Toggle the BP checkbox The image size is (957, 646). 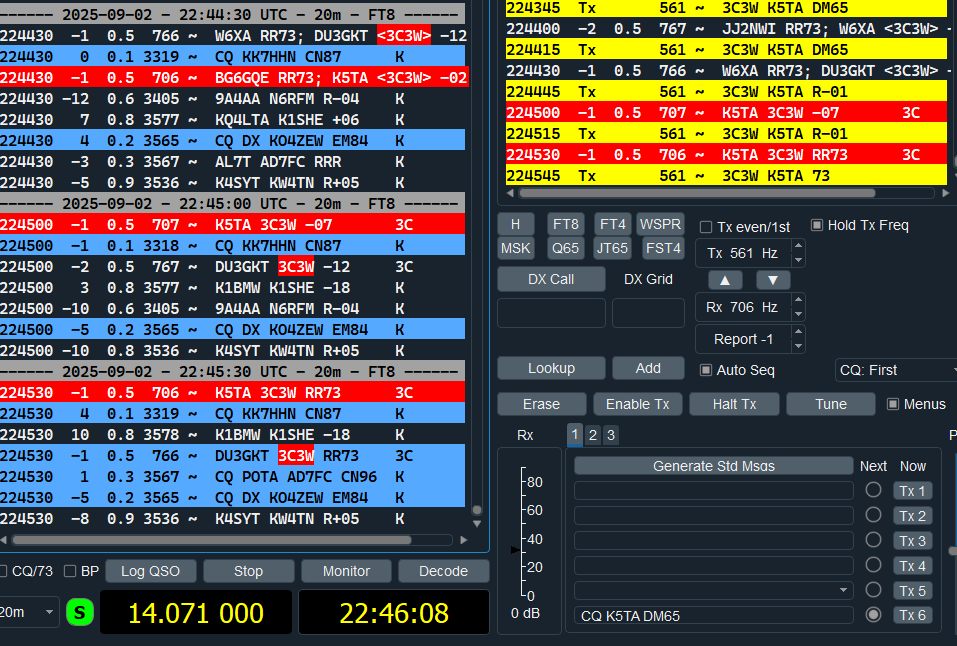click(70, 572)
